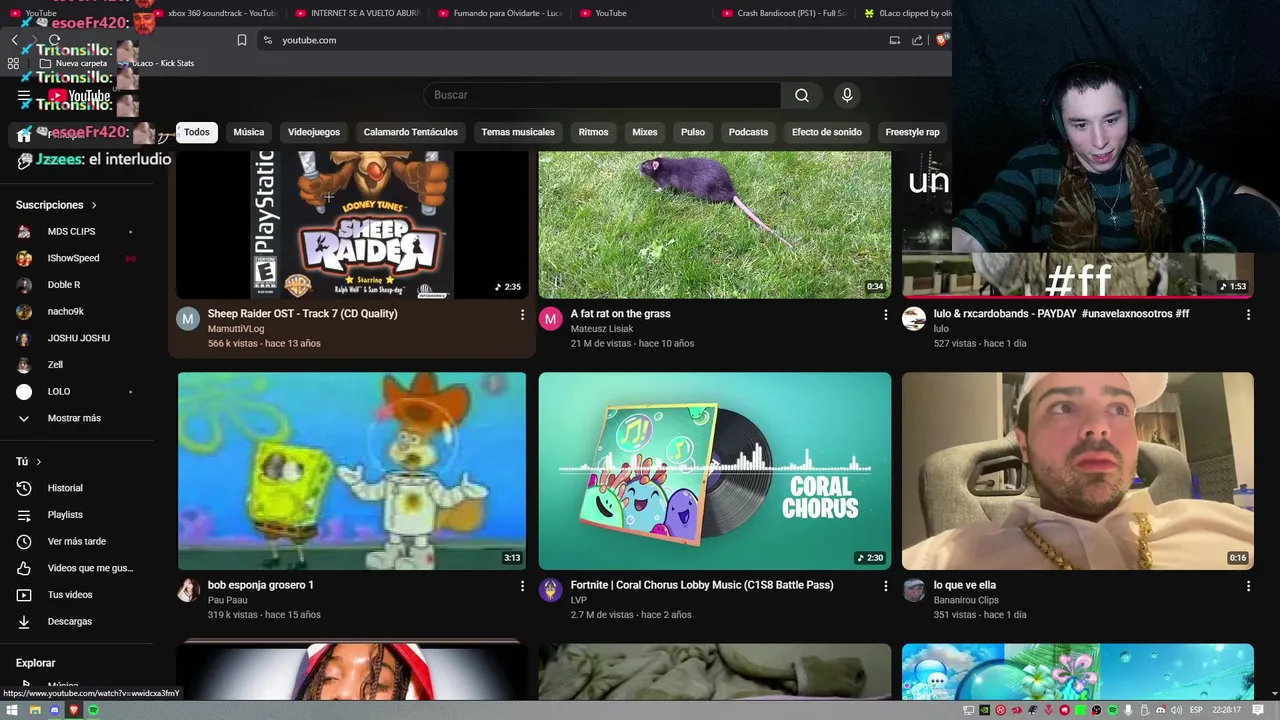The image size is (1280, 720).
Task: Open Spotify from the Windows taskbar
Action: [x=93, y=710]
